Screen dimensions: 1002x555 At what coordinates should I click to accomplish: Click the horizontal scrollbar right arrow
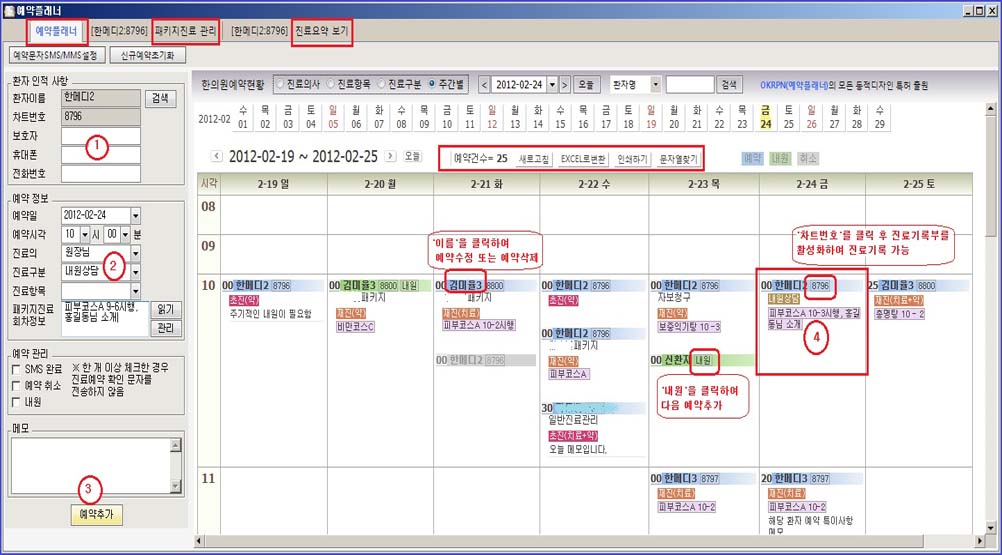point(980,541)
